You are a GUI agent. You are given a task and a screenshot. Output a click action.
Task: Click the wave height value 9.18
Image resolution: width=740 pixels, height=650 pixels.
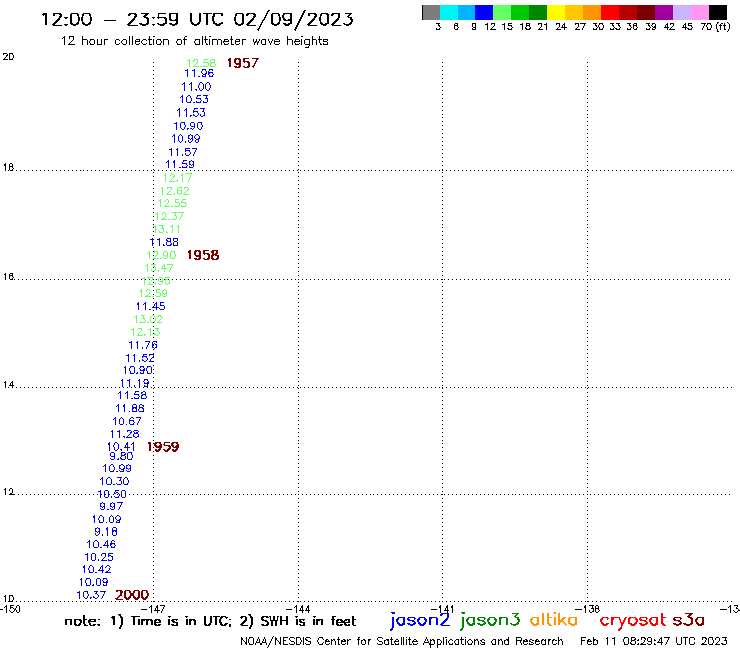(x=106, y=532)
